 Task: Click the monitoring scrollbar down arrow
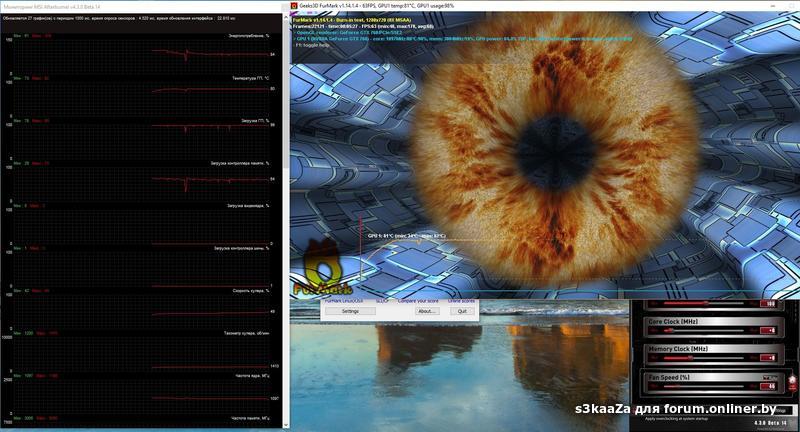pos(286,425)
